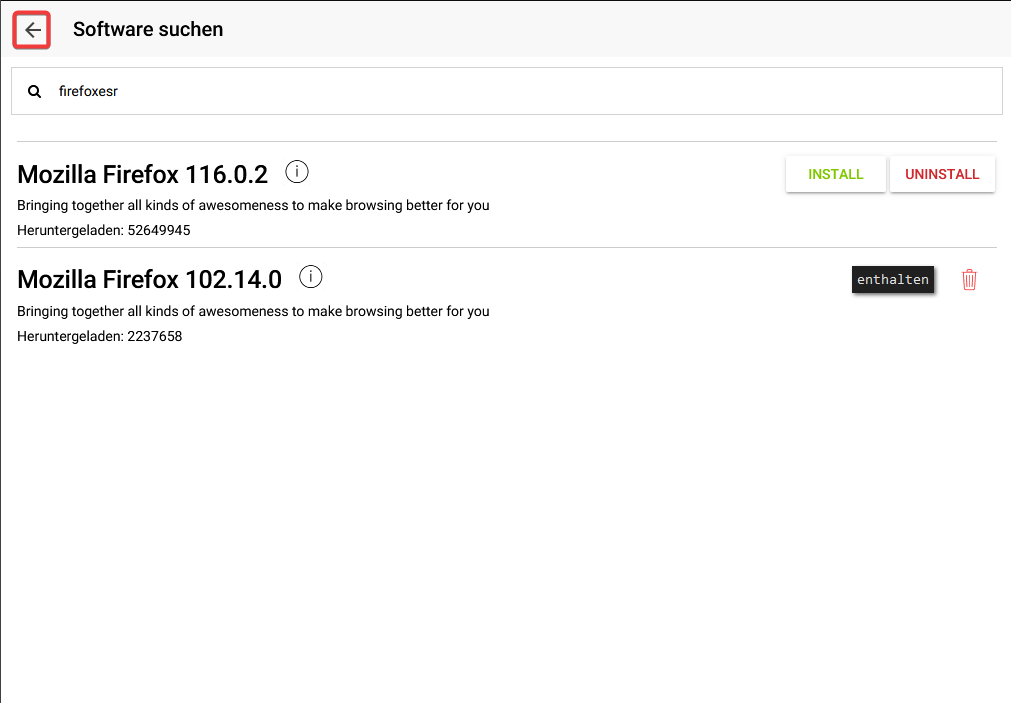Click the magnifier search icon
This screenshot has width=1011, height=703.
tap(35, 92)
